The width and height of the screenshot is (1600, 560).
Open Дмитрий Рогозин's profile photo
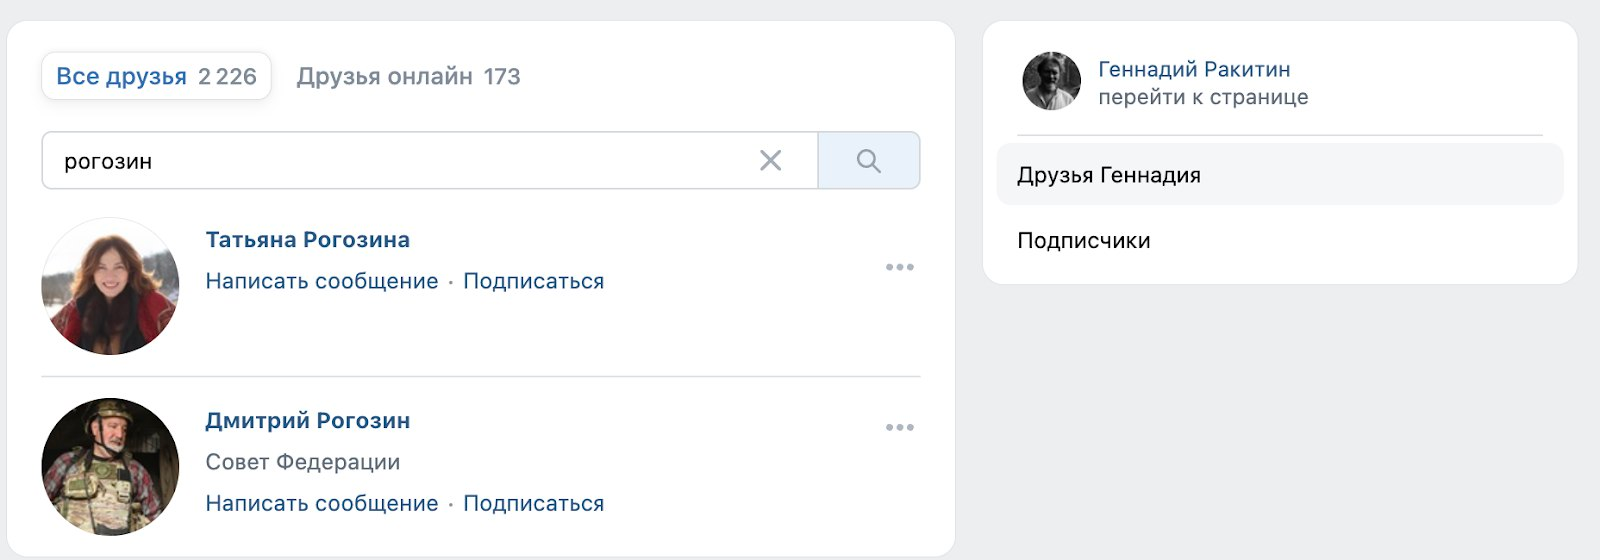coord(110,467)
